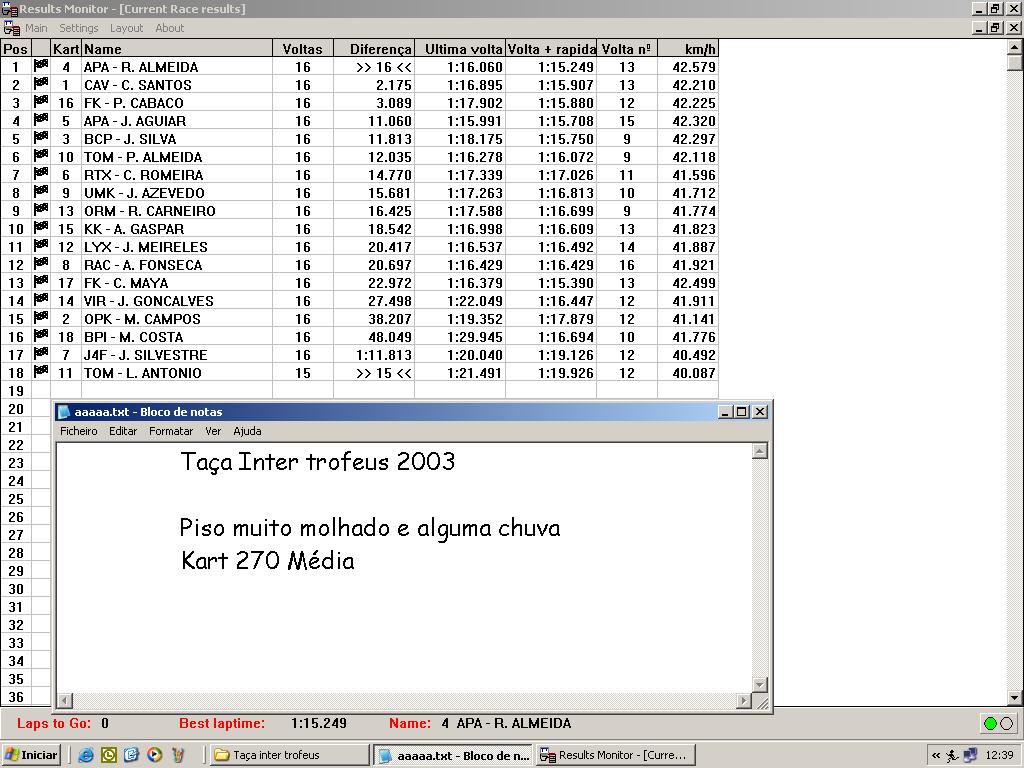Open Internet Explorer from quick launch
Image resolution: width=1024 pixels, height=768 pixels.
87,755
